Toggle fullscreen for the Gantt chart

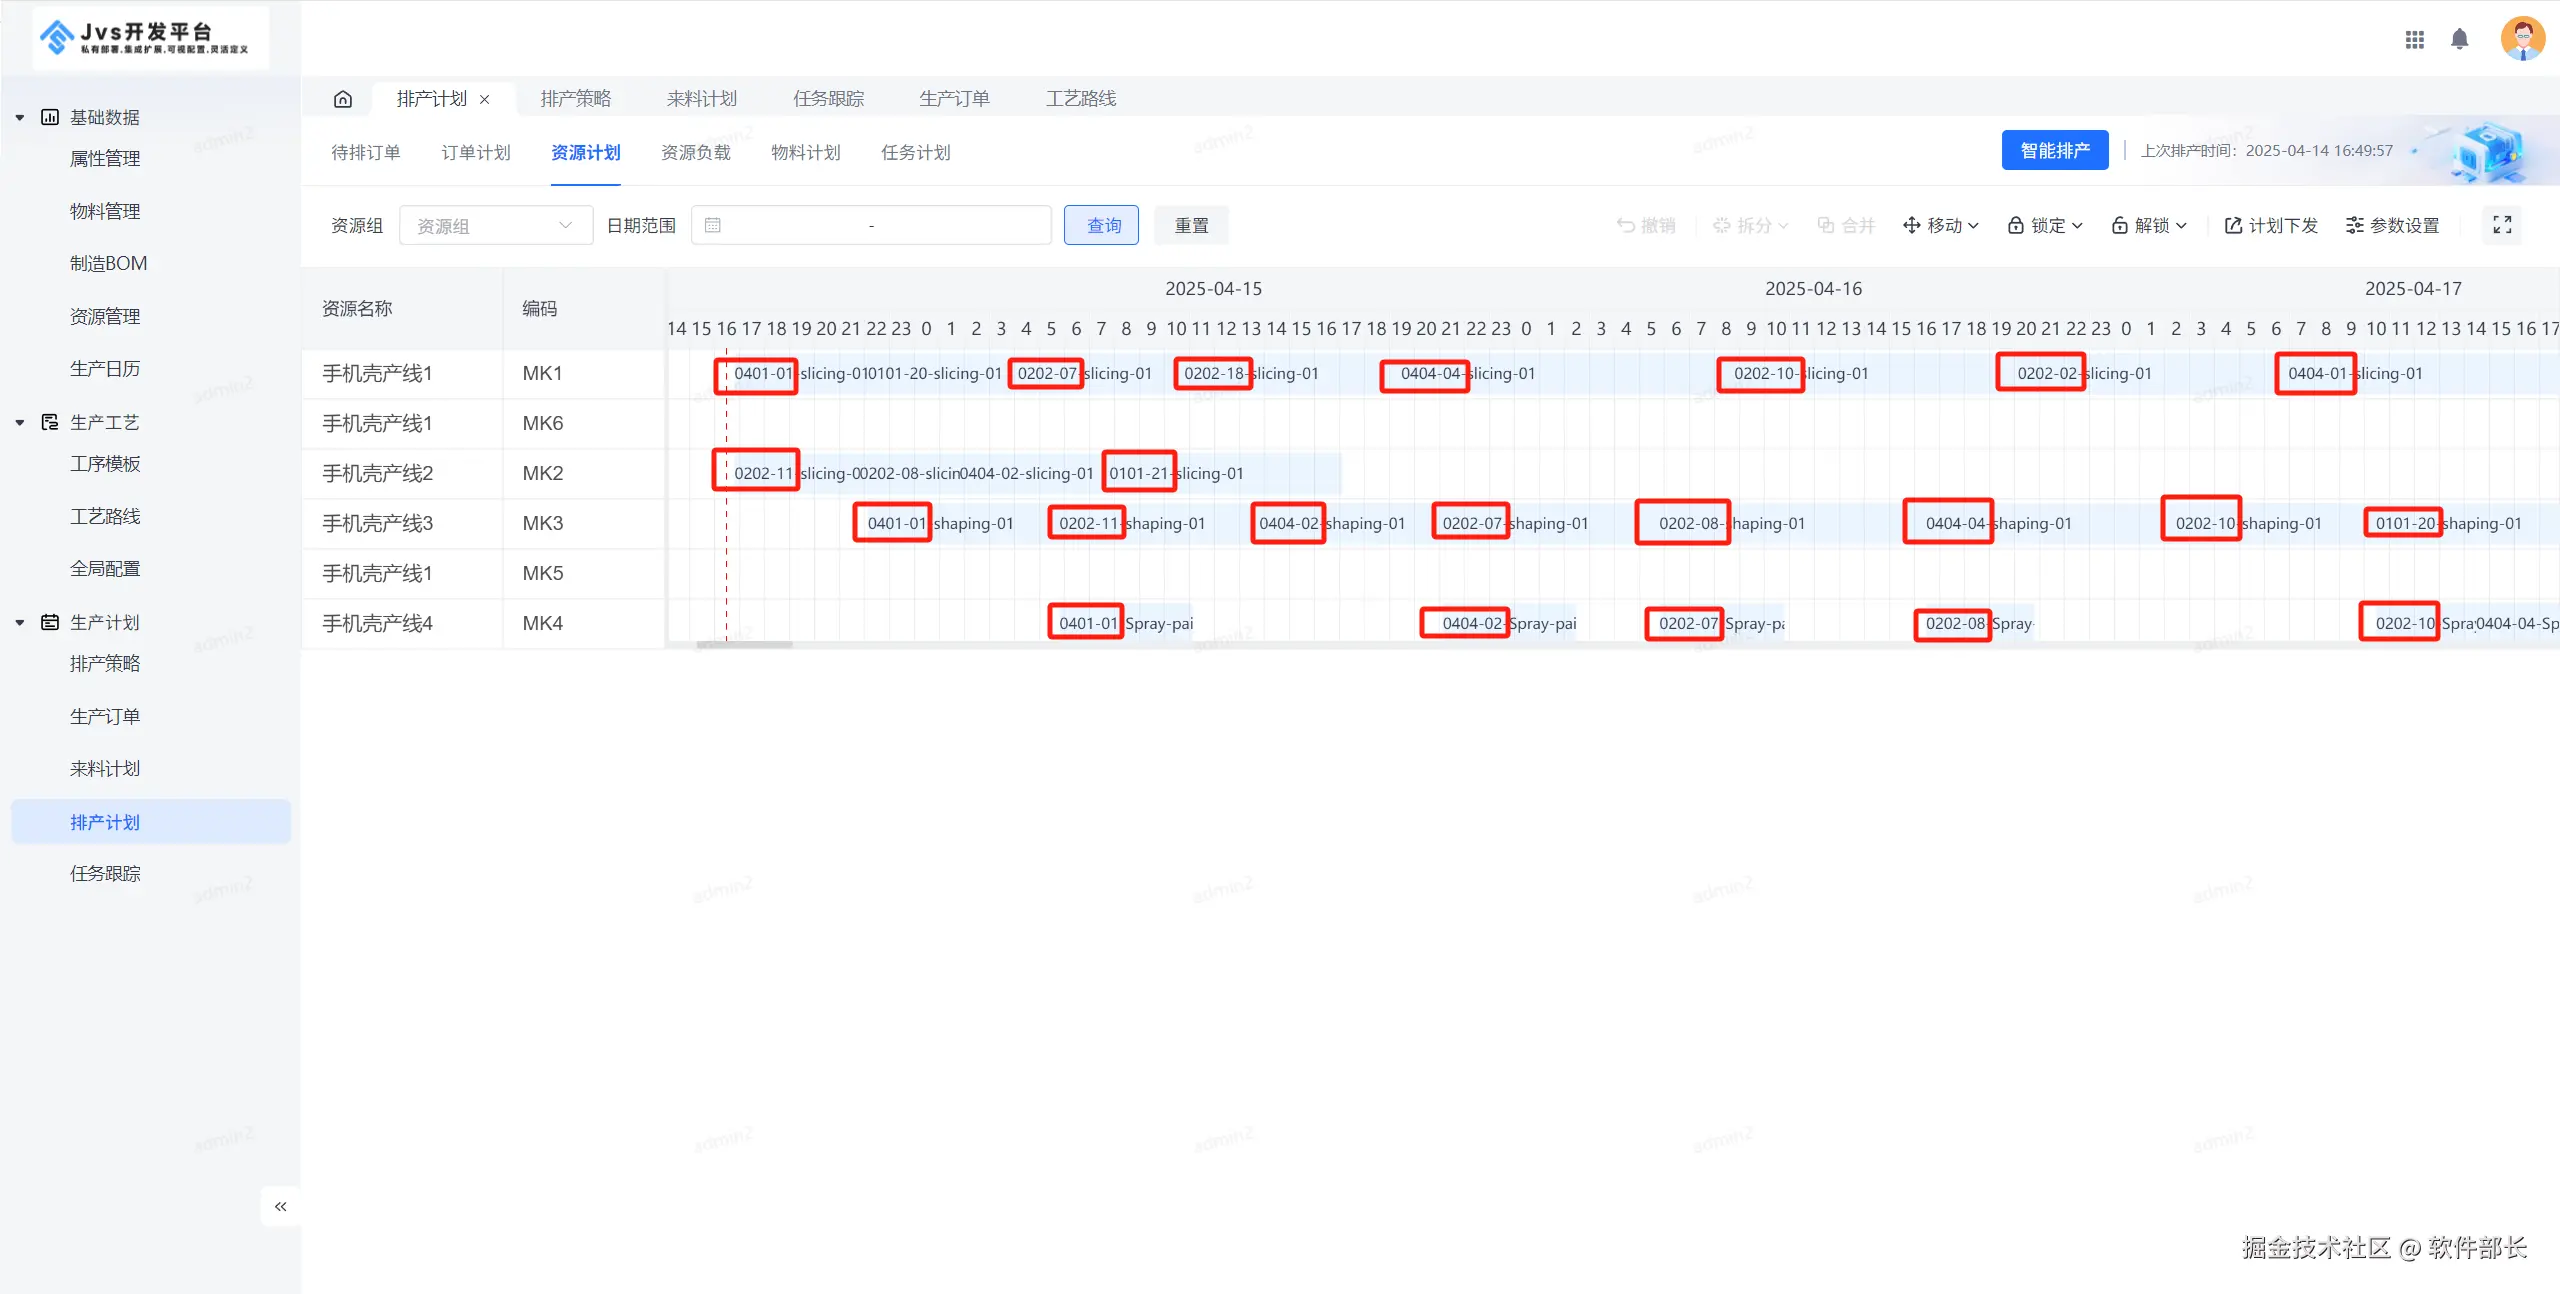2502,225
